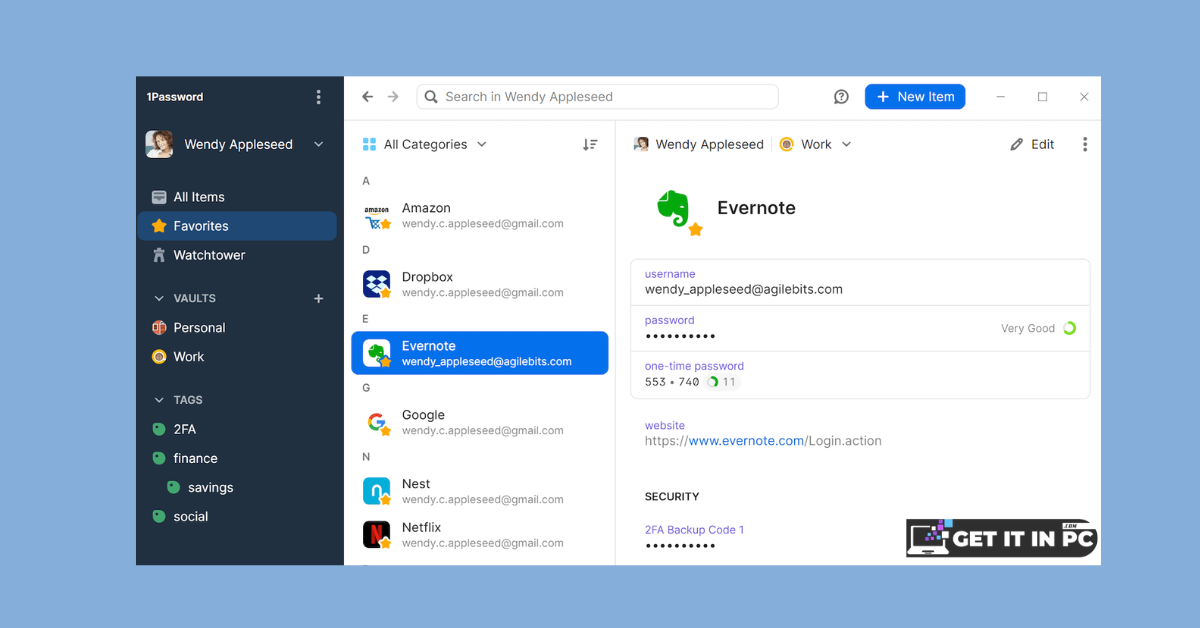
Task: Create a New Item
Action: (x=915, y=97)
